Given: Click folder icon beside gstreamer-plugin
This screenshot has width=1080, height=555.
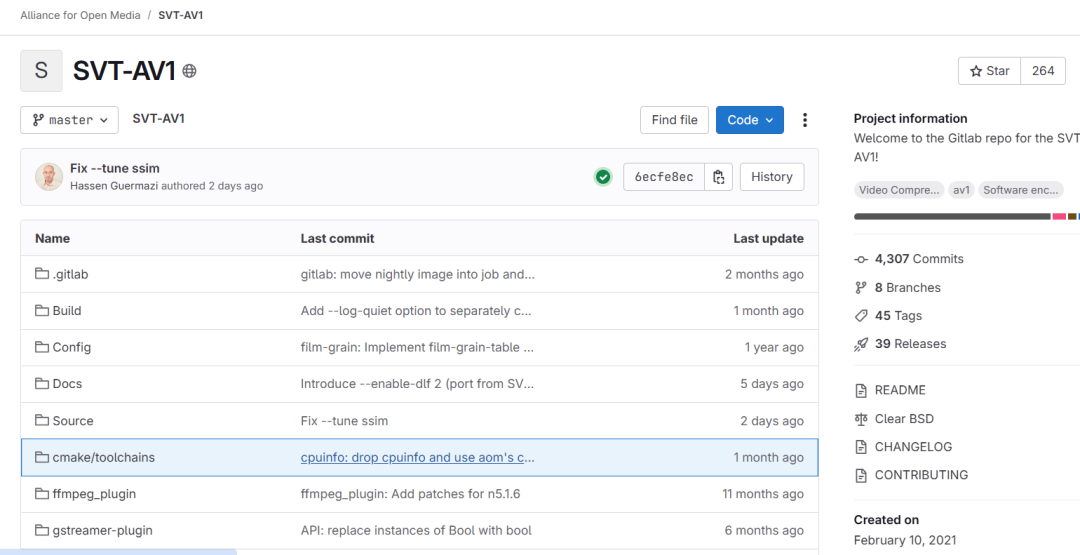Looking at the screenshot, I should coord(42,530).
